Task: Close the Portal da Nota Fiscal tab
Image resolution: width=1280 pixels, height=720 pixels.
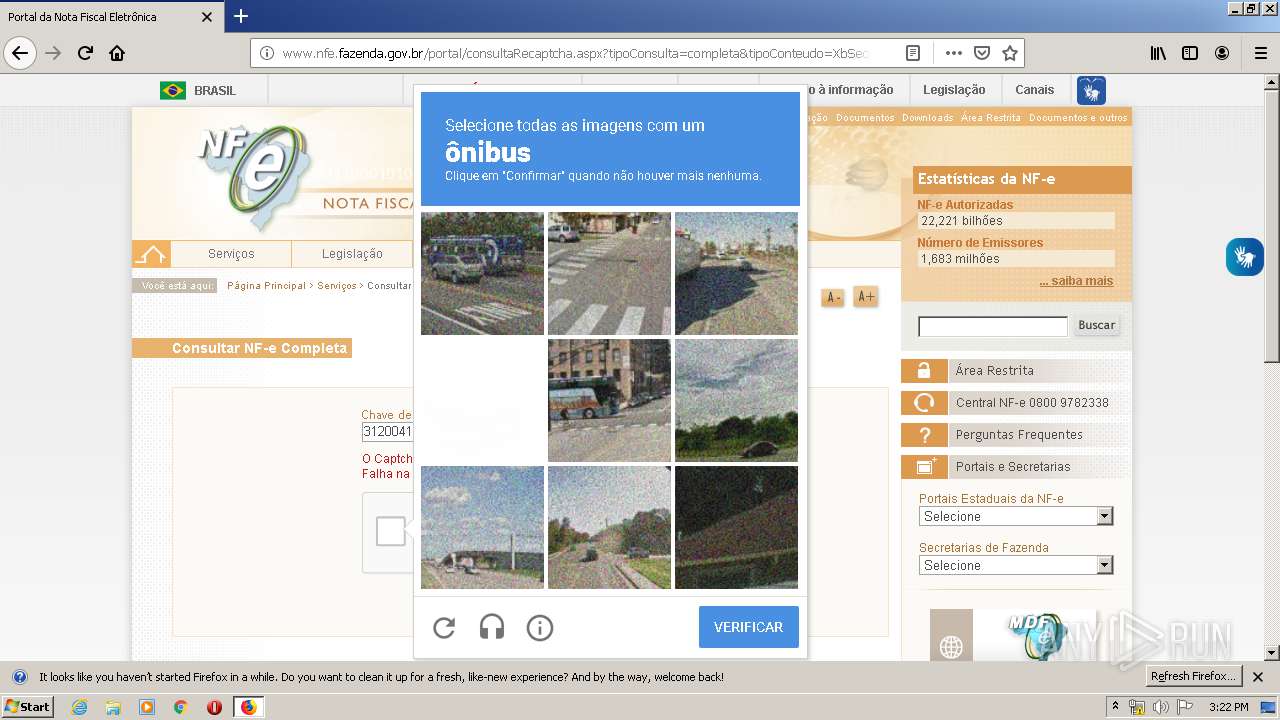Action: coord(207,17)
